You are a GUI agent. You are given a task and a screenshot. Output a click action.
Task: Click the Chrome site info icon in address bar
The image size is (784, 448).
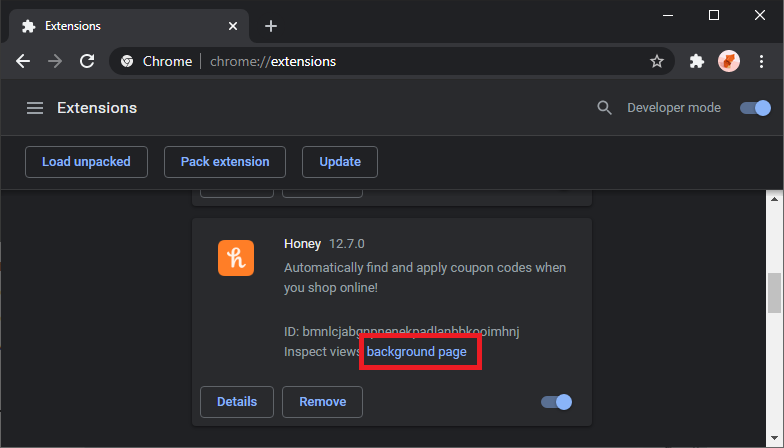pos(127,62)
